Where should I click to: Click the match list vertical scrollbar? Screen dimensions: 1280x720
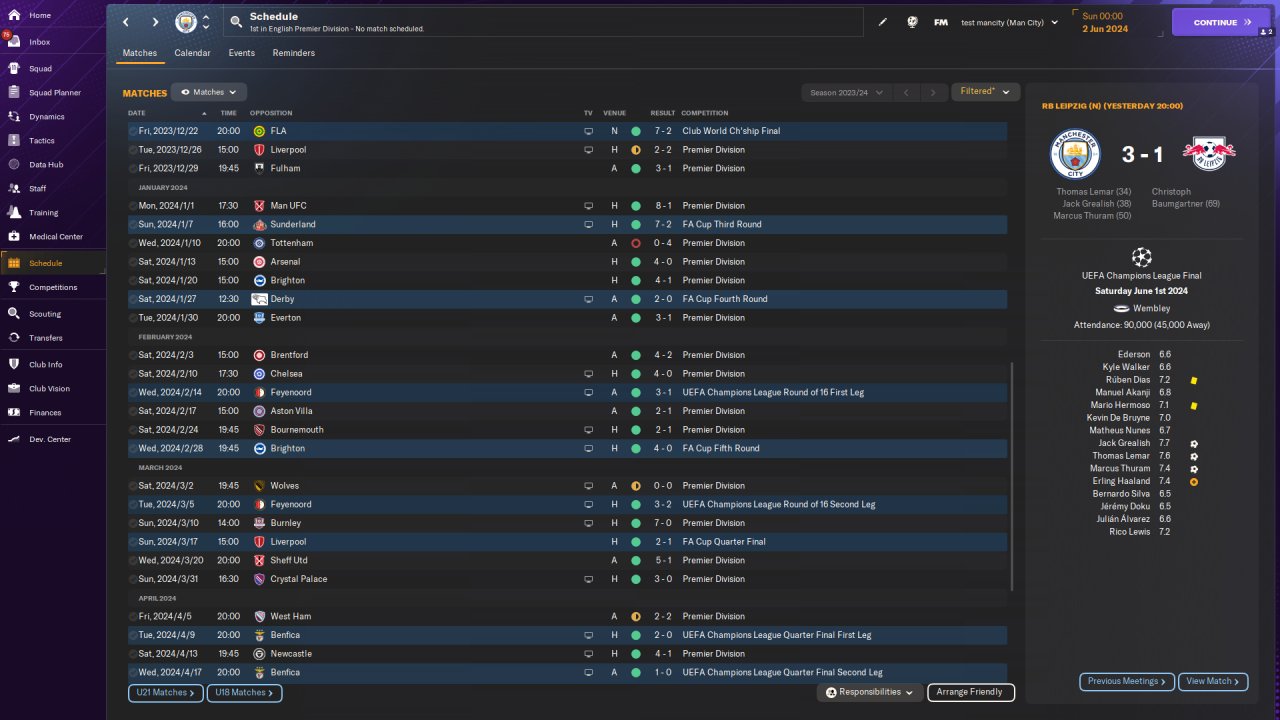coord(1013,476)
